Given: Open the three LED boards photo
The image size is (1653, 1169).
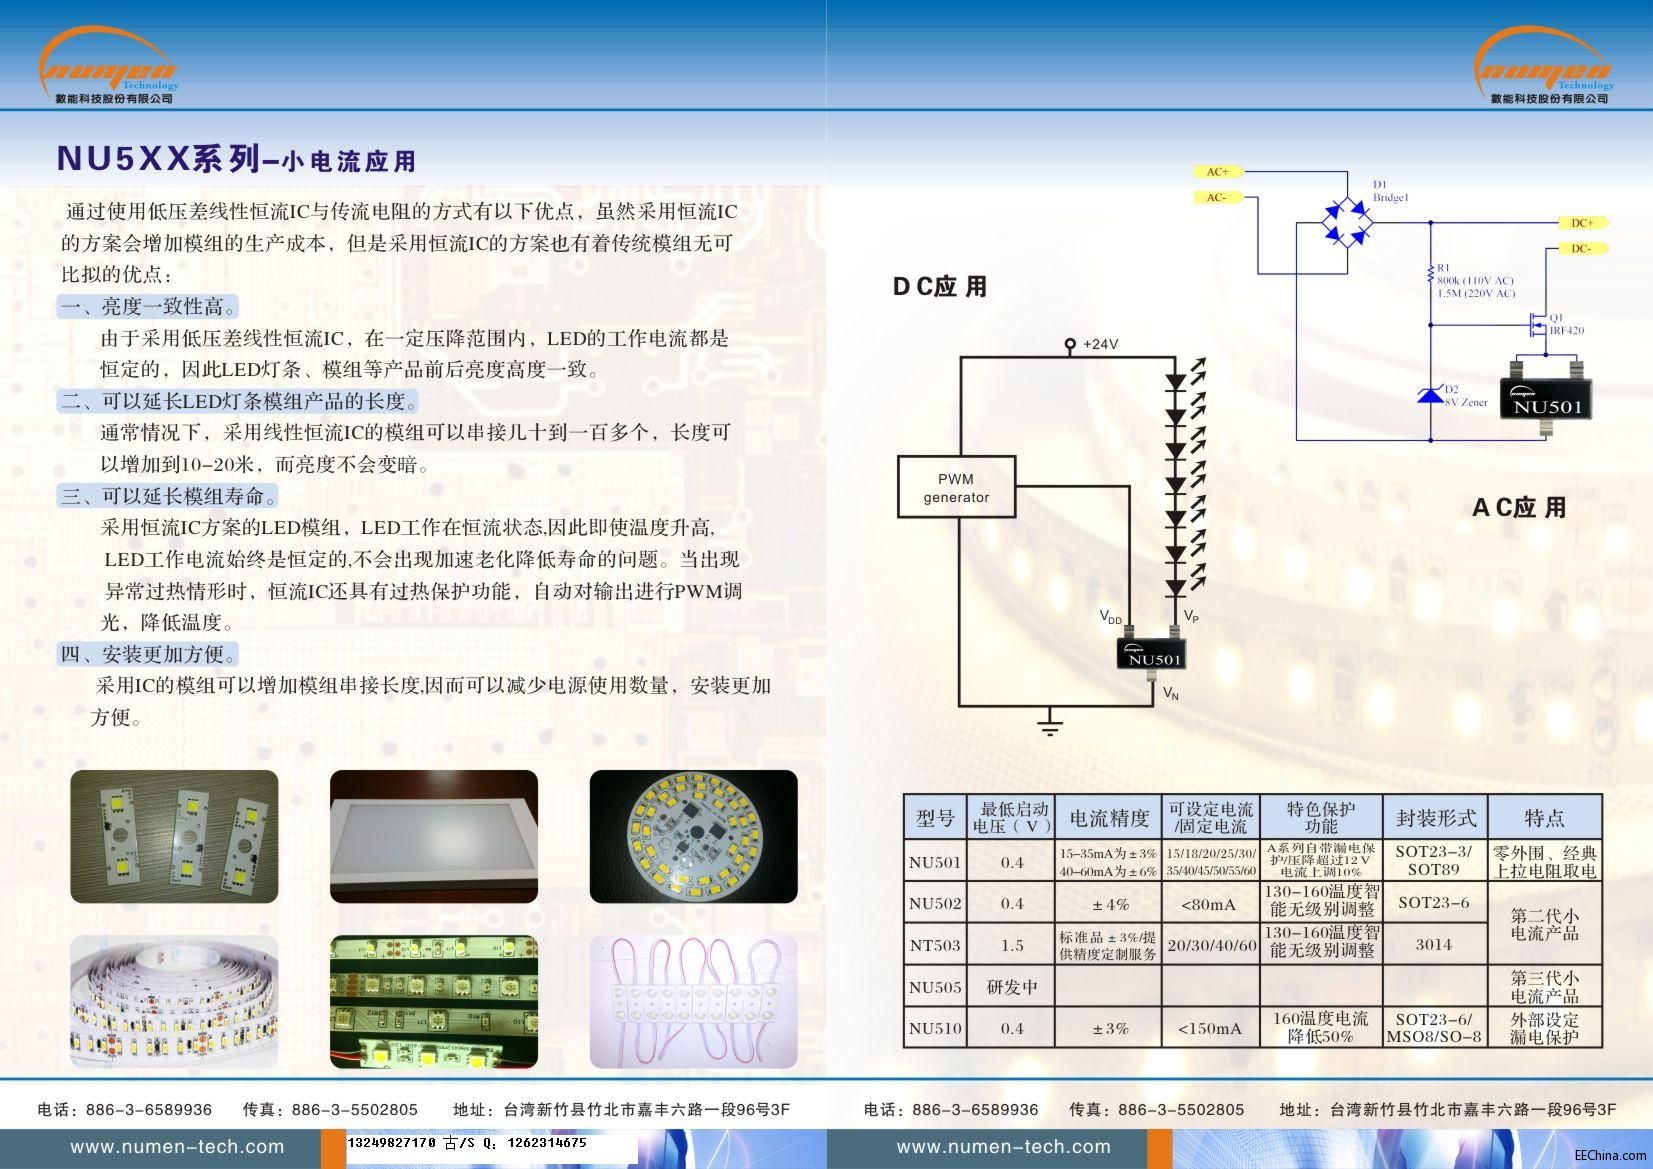Looking at the screenshot, I should click(x=174, y=837).
